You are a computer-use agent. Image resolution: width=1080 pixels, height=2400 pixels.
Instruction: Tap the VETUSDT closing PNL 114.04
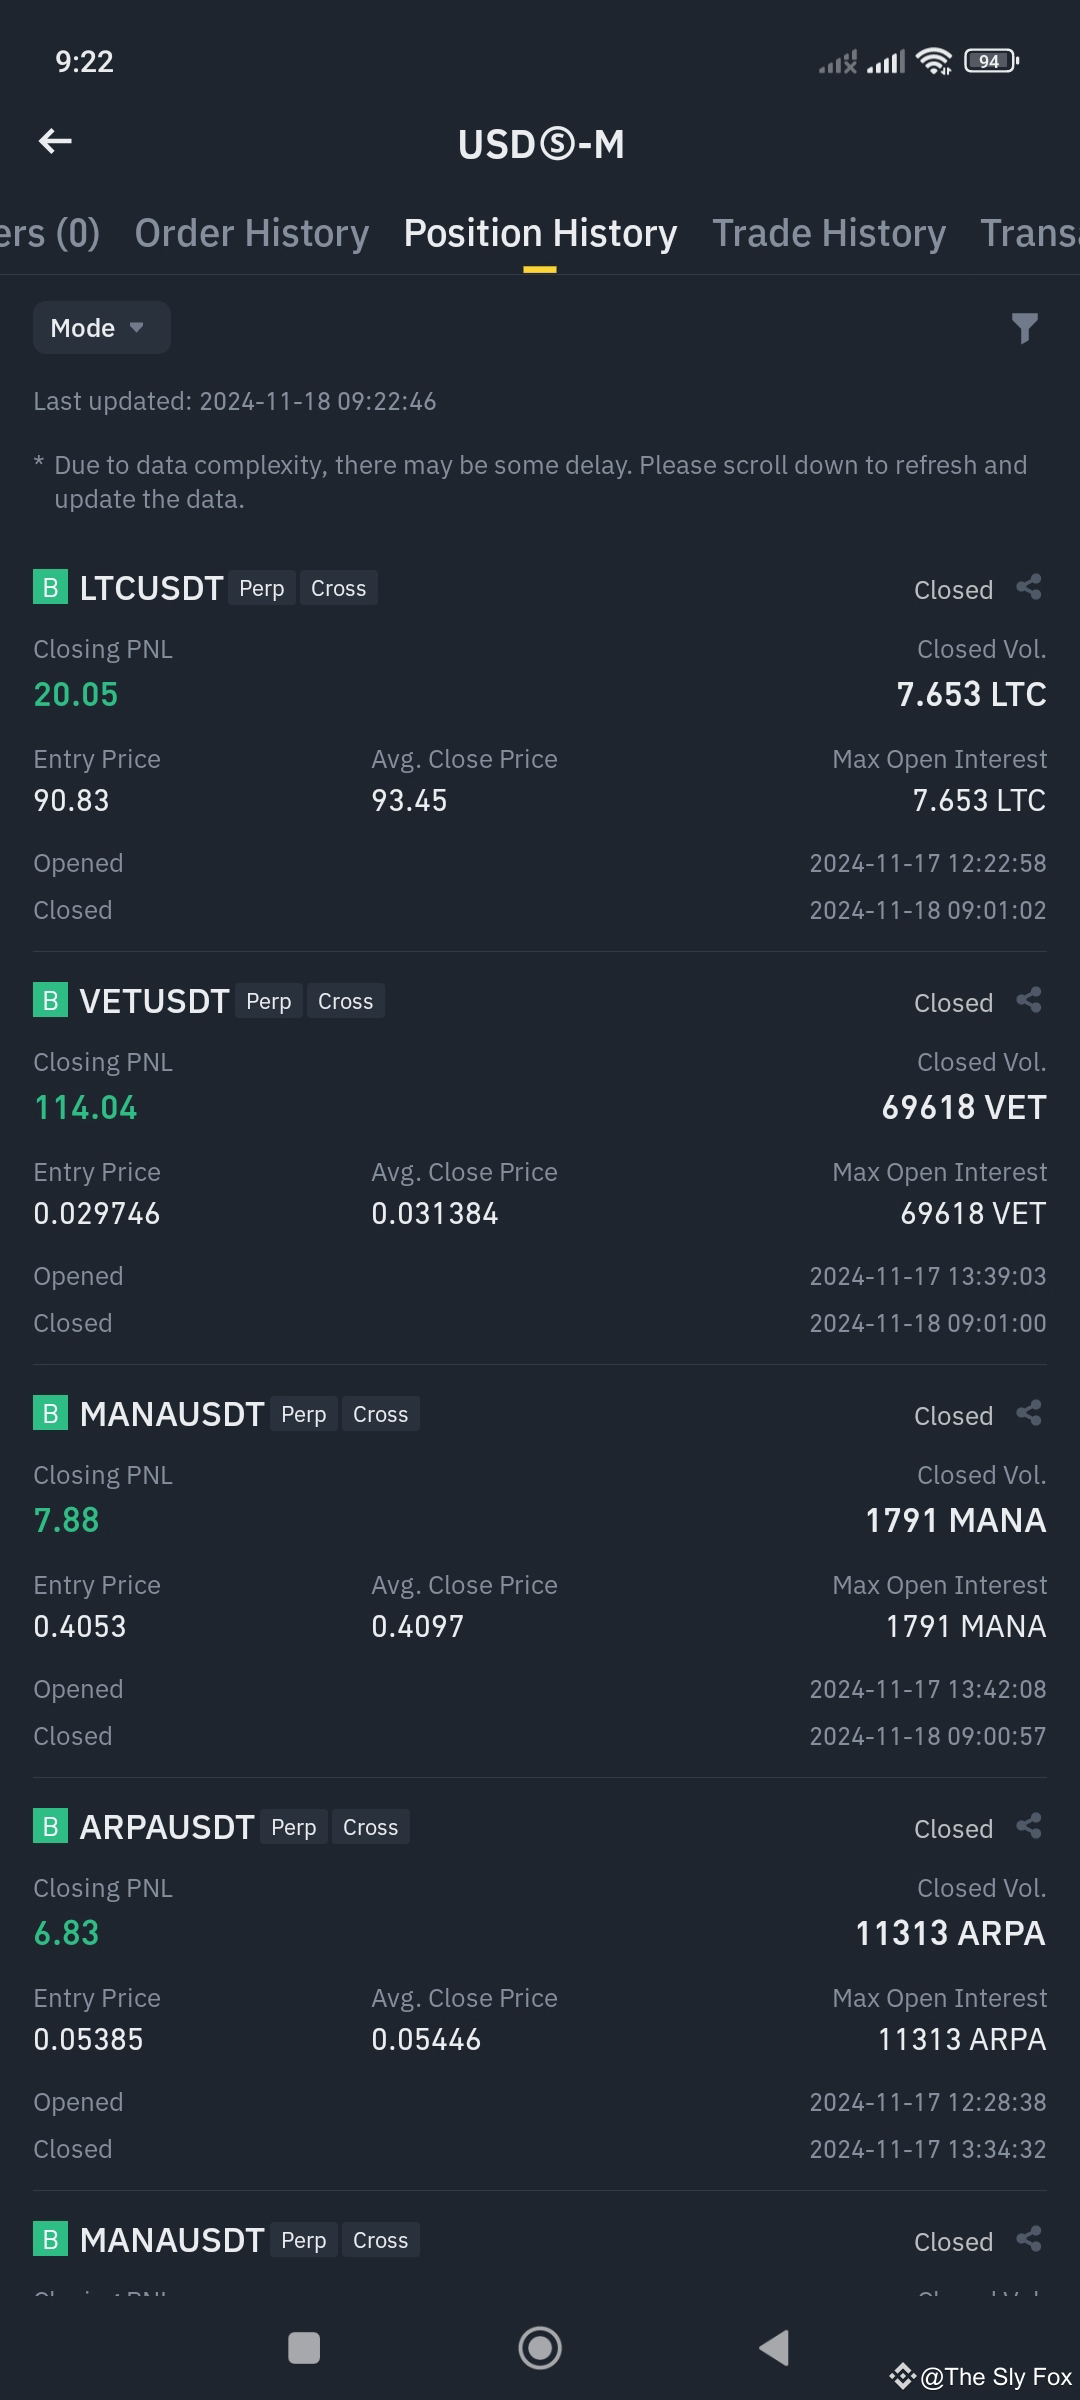pyautogui.click(x=86, y=1107)
